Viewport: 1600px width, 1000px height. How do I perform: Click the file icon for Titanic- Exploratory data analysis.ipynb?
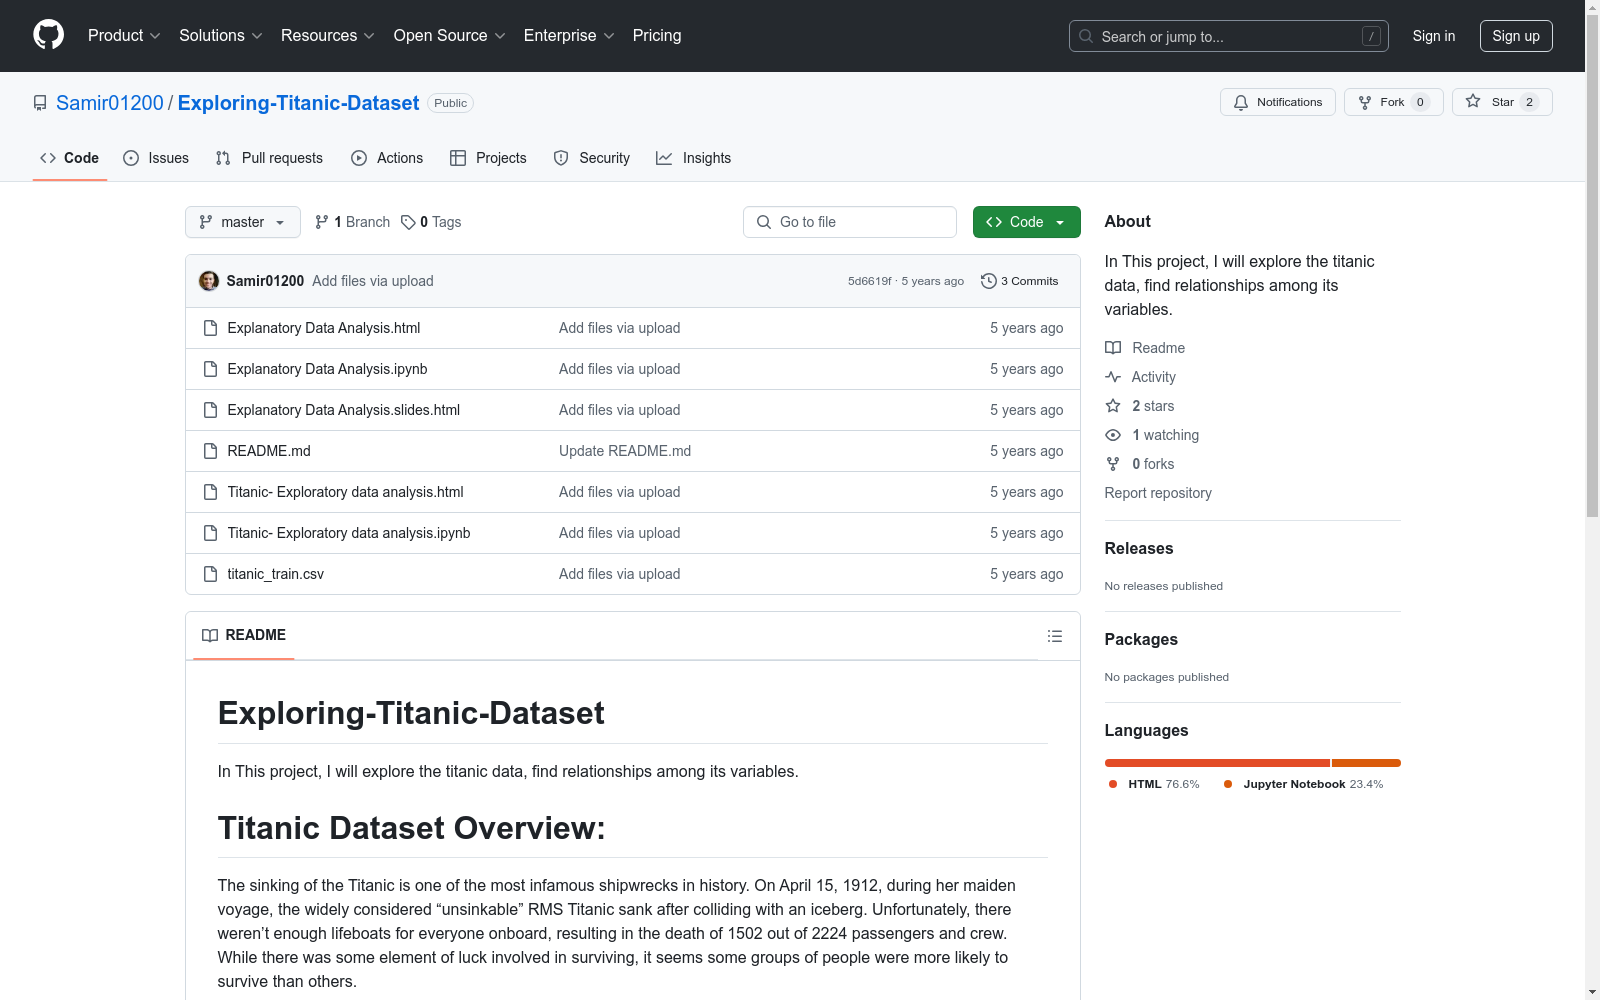pyautogui.click(x=210, y=533)
